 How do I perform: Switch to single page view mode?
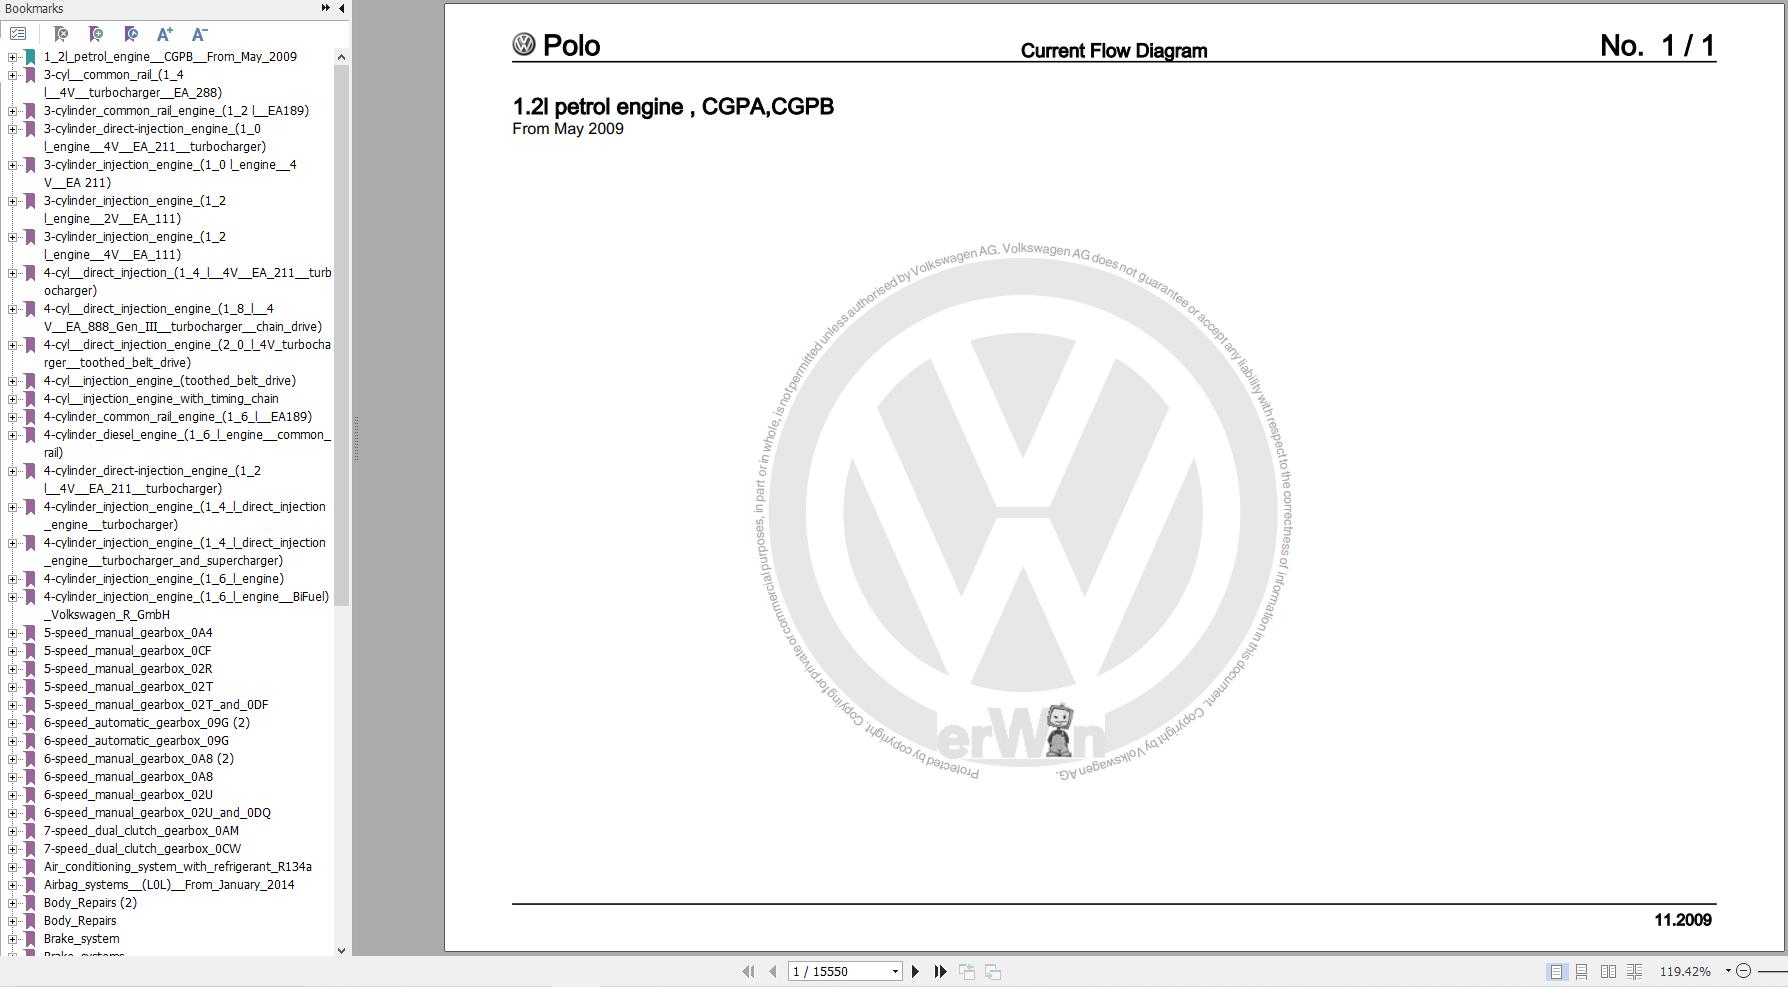point(1556,971)
